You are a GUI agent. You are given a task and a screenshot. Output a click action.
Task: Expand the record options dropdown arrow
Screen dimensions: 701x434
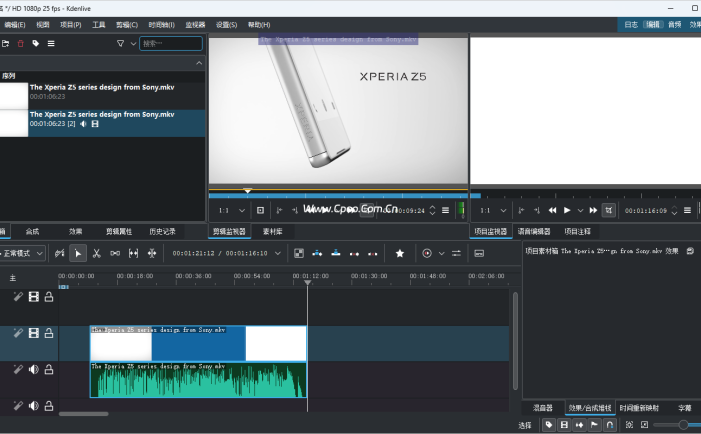click(x=441, y=253)
